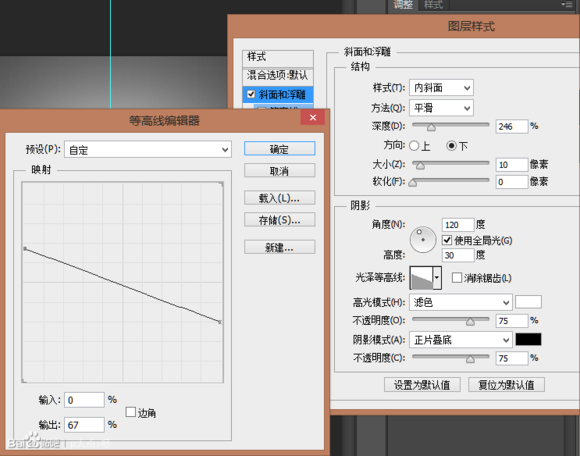This screenshot has height=456, width=580.
Task: Uncheck 使用全局光 option
Action: pos(447,240)
